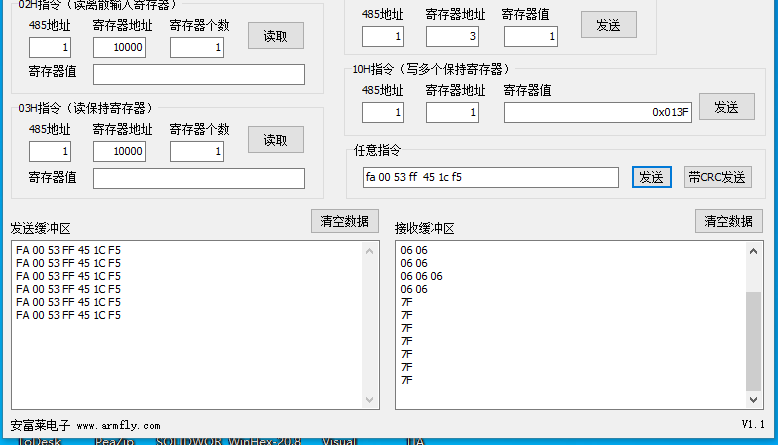
Task: Click send buffer scroll down arrow
Action: (371, 400)
